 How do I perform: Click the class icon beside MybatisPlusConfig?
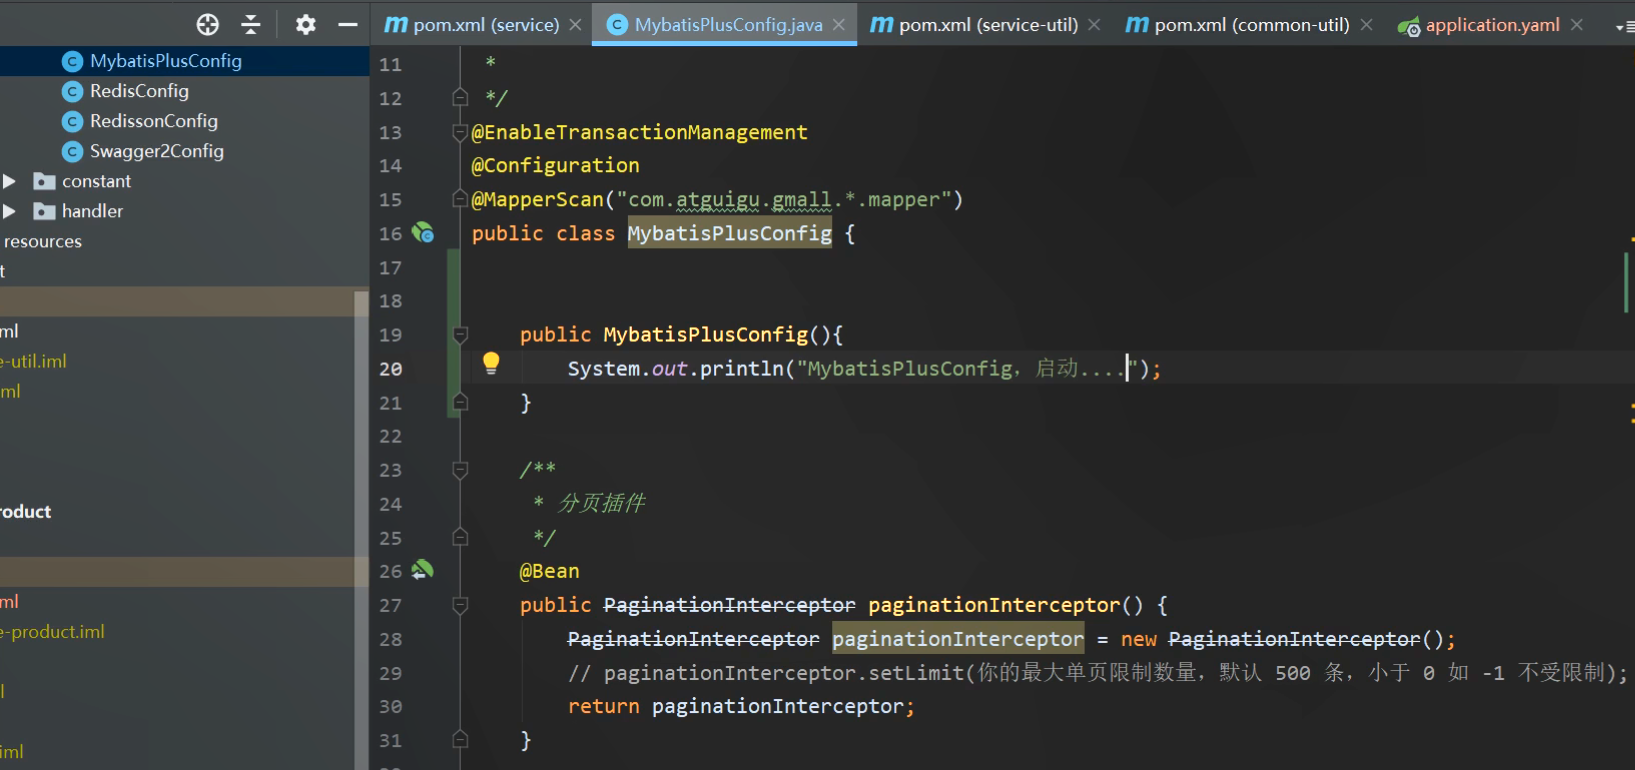click(x=72, y=62)
